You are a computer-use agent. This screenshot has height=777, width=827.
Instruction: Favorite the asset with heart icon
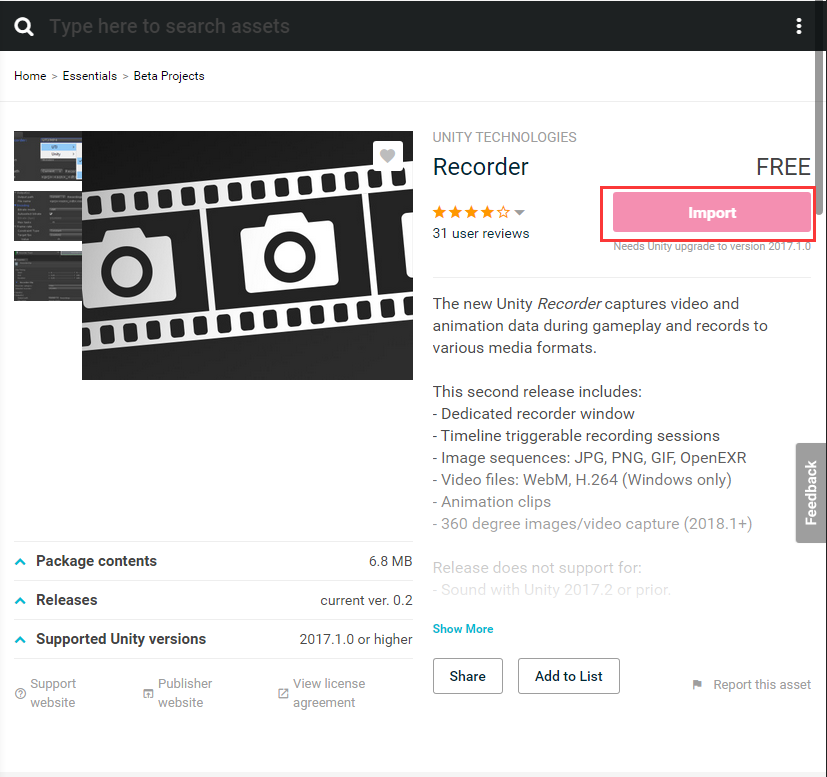pos(388,156)
